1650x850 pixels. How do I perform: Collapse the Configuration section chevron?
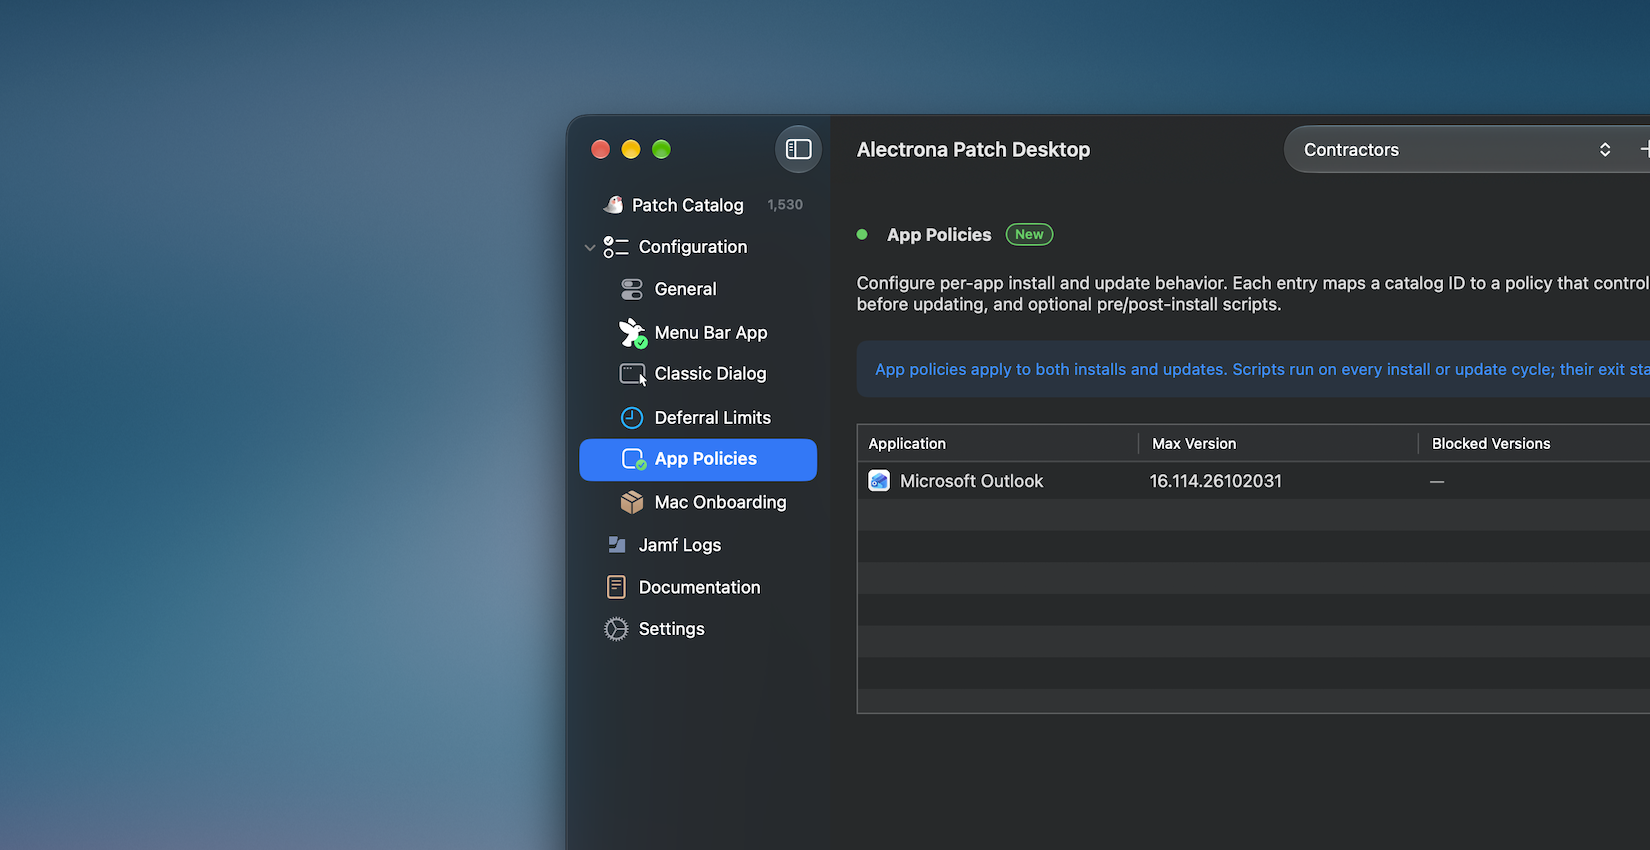(589, 247)
